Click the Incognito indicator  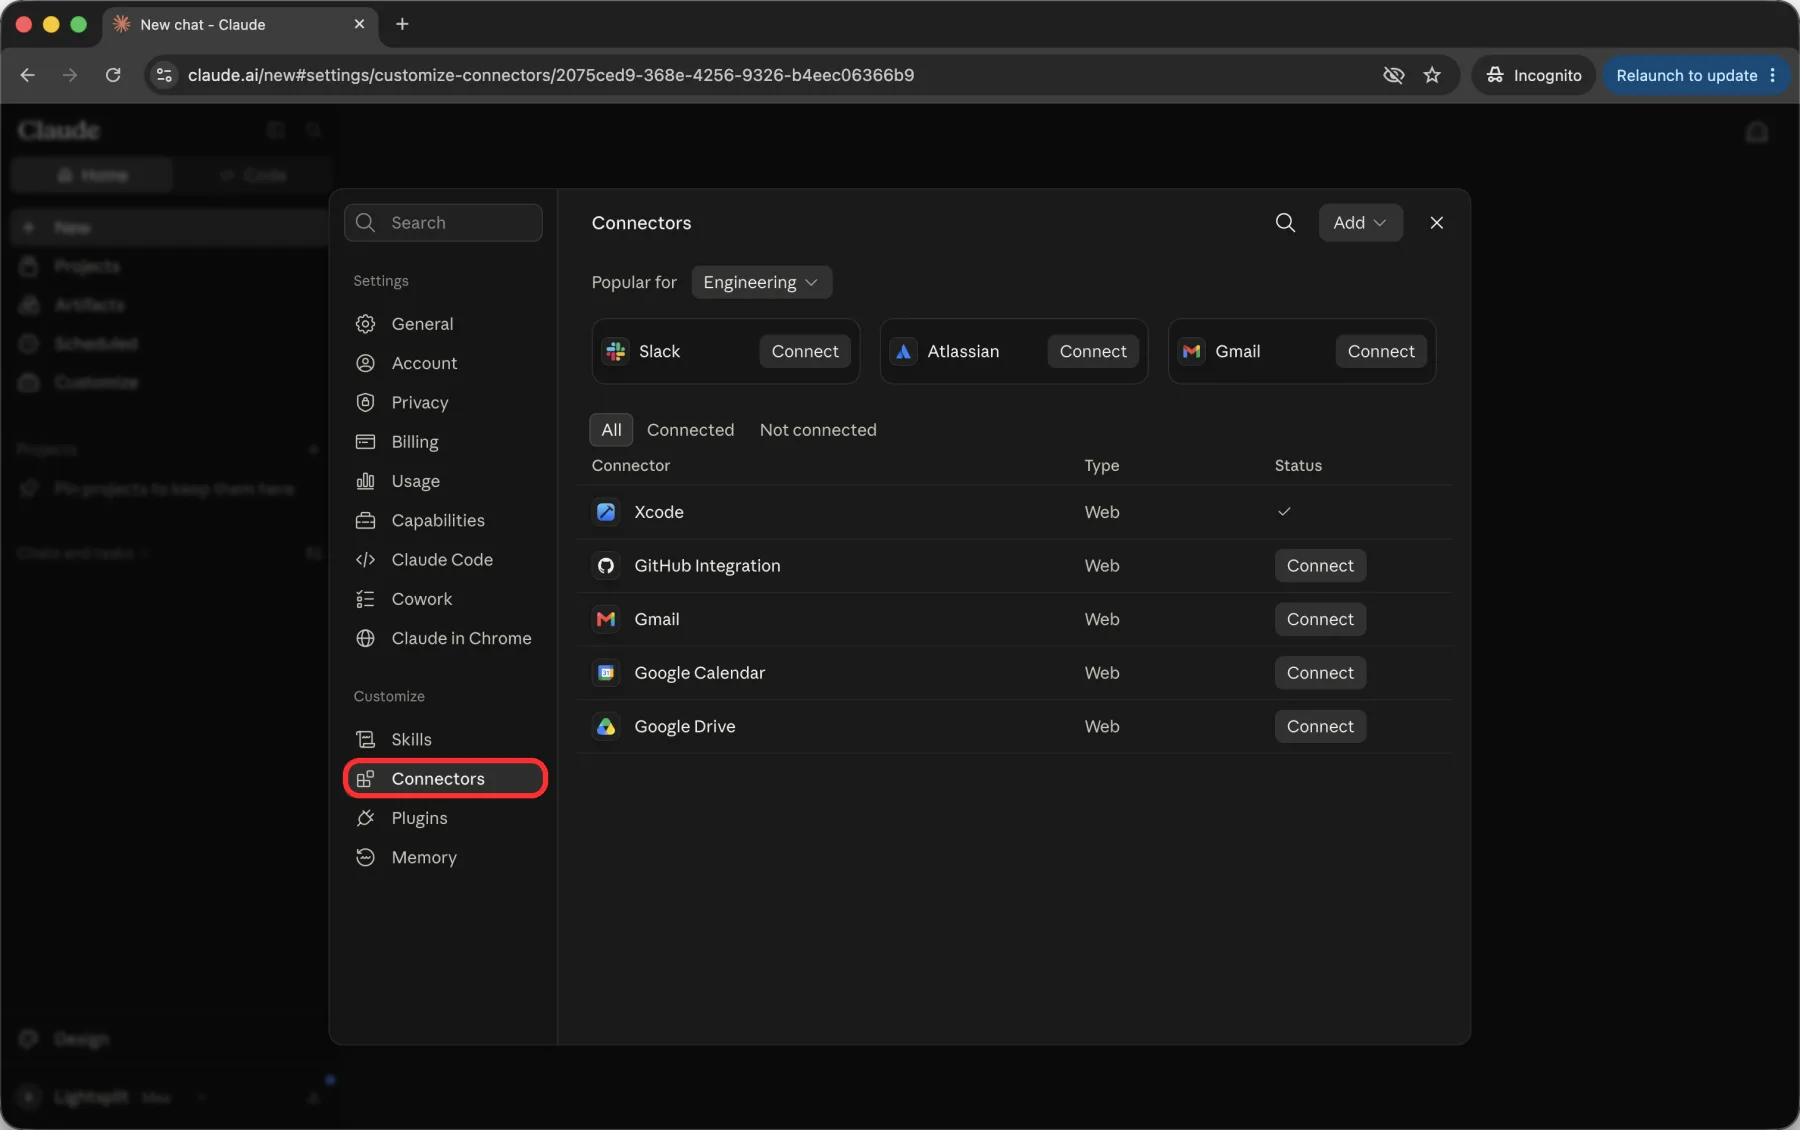click(1533, 75)
